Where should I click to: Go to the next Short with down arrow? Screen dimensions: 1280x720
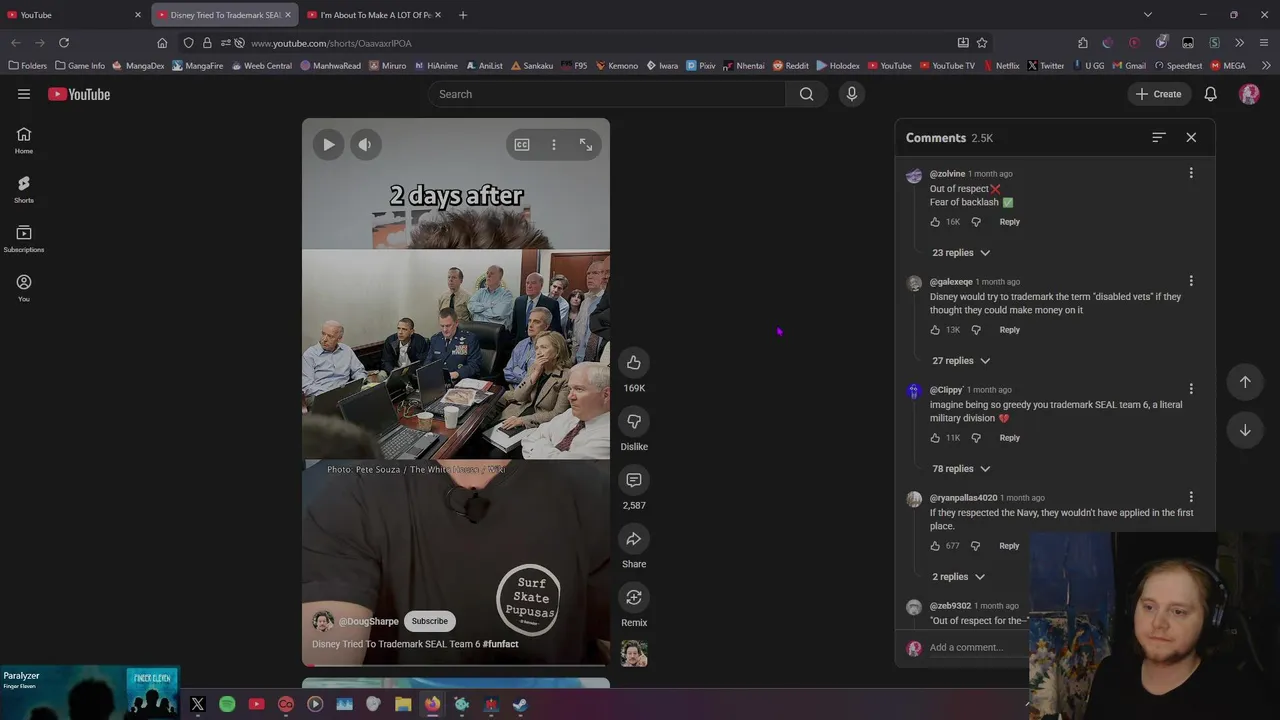pos(1245,430)
